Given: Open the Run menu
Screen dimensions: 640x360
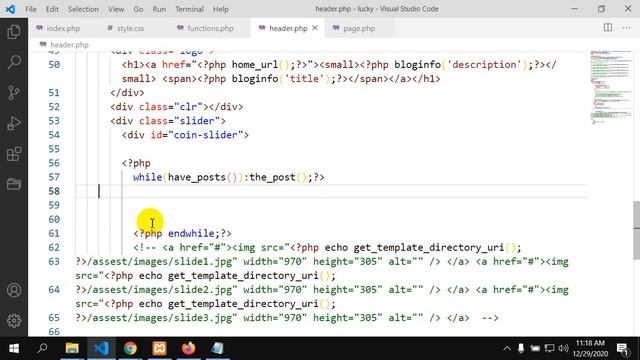Looking at the screenshot, I should point(159,9).
